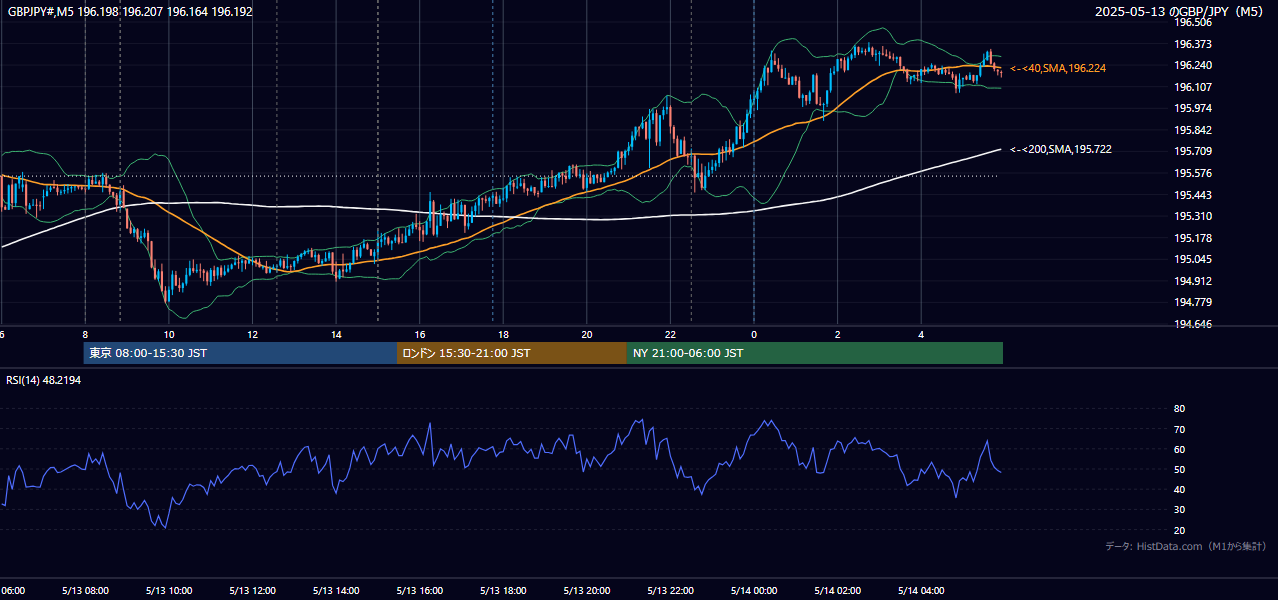
Task: Click the 5/14 02:00 bottom time label
Action: tap(837, 591)
